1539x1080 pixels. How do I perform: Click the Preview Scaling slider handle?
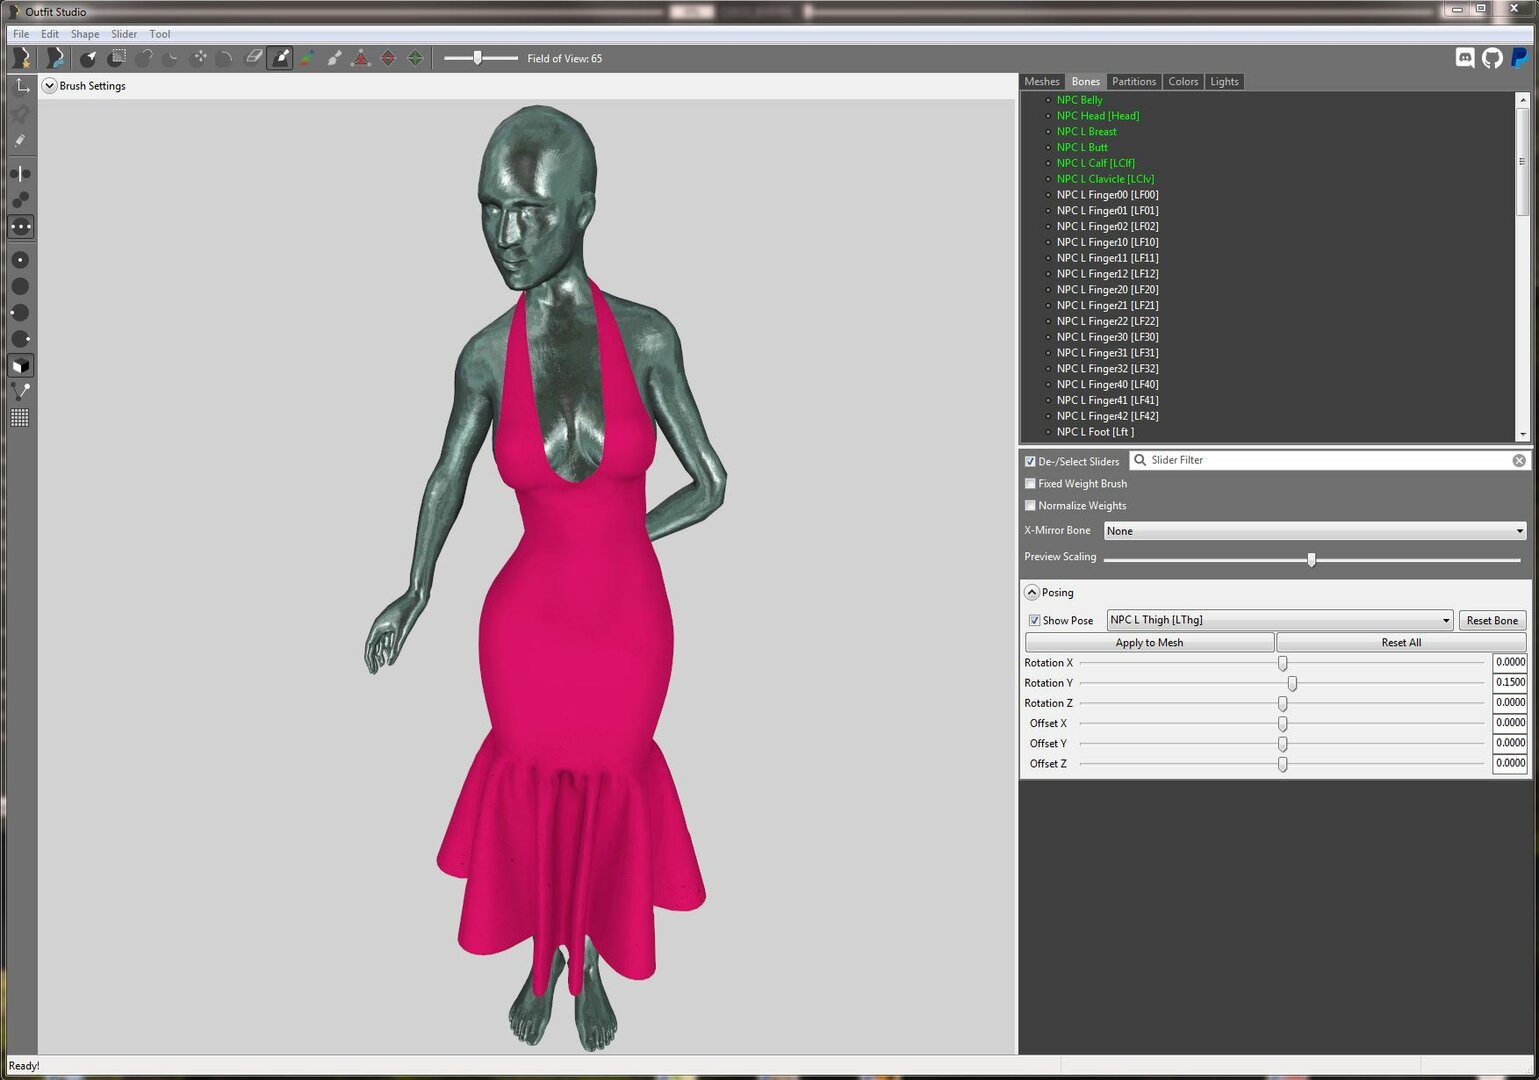1311,560
